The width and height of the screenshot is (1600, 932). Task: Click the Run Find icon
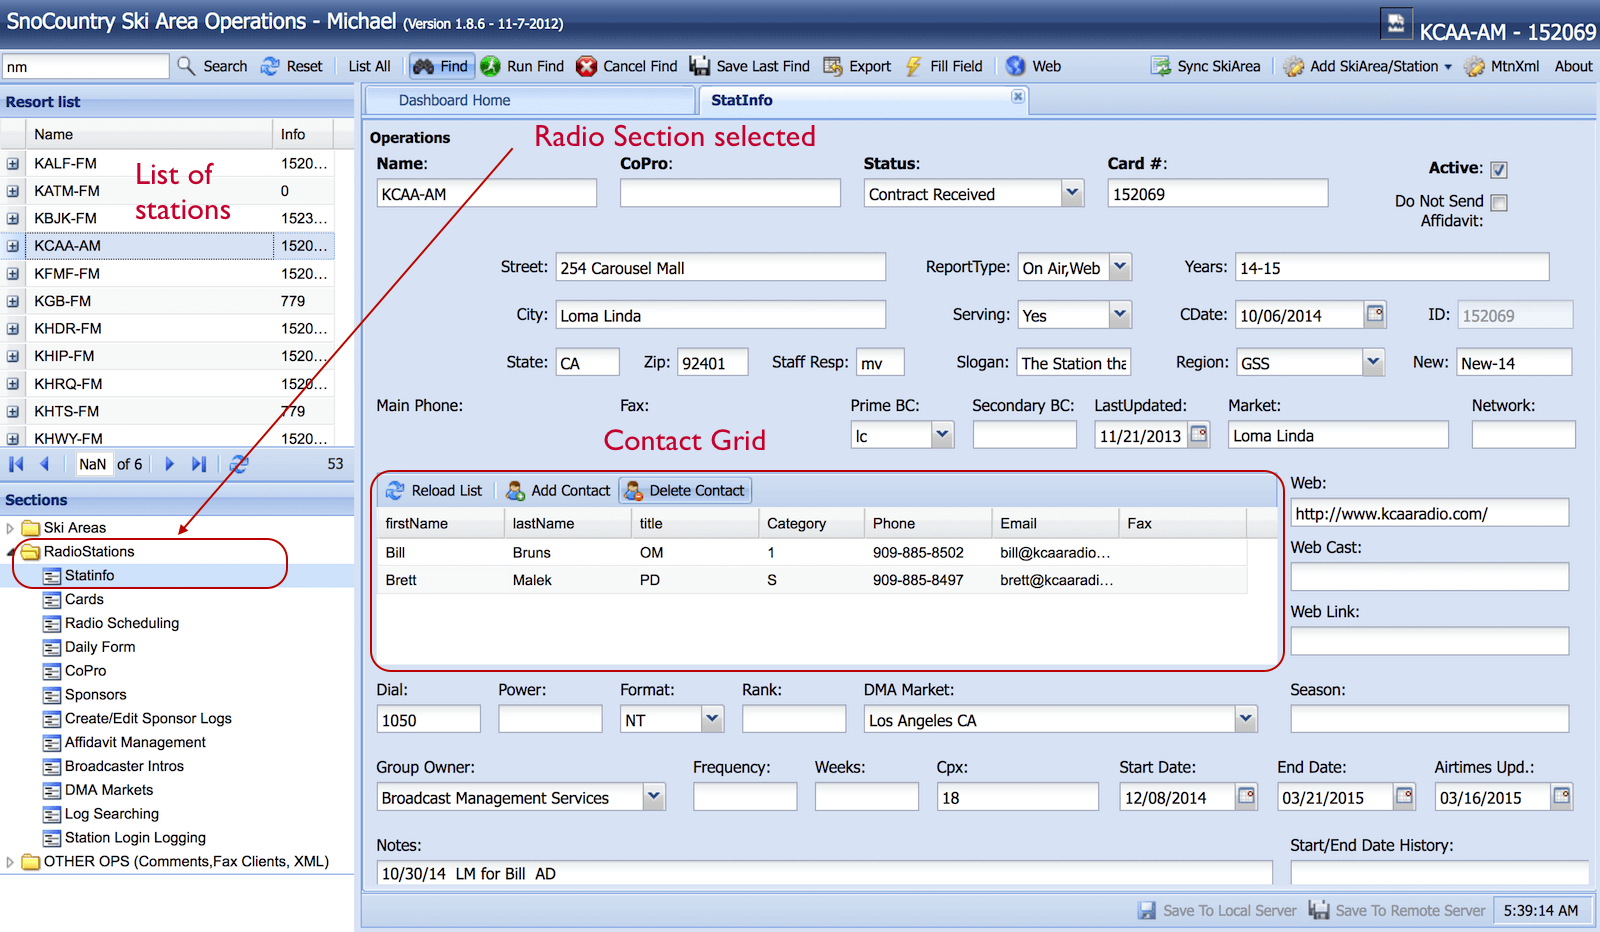(490, 66)
